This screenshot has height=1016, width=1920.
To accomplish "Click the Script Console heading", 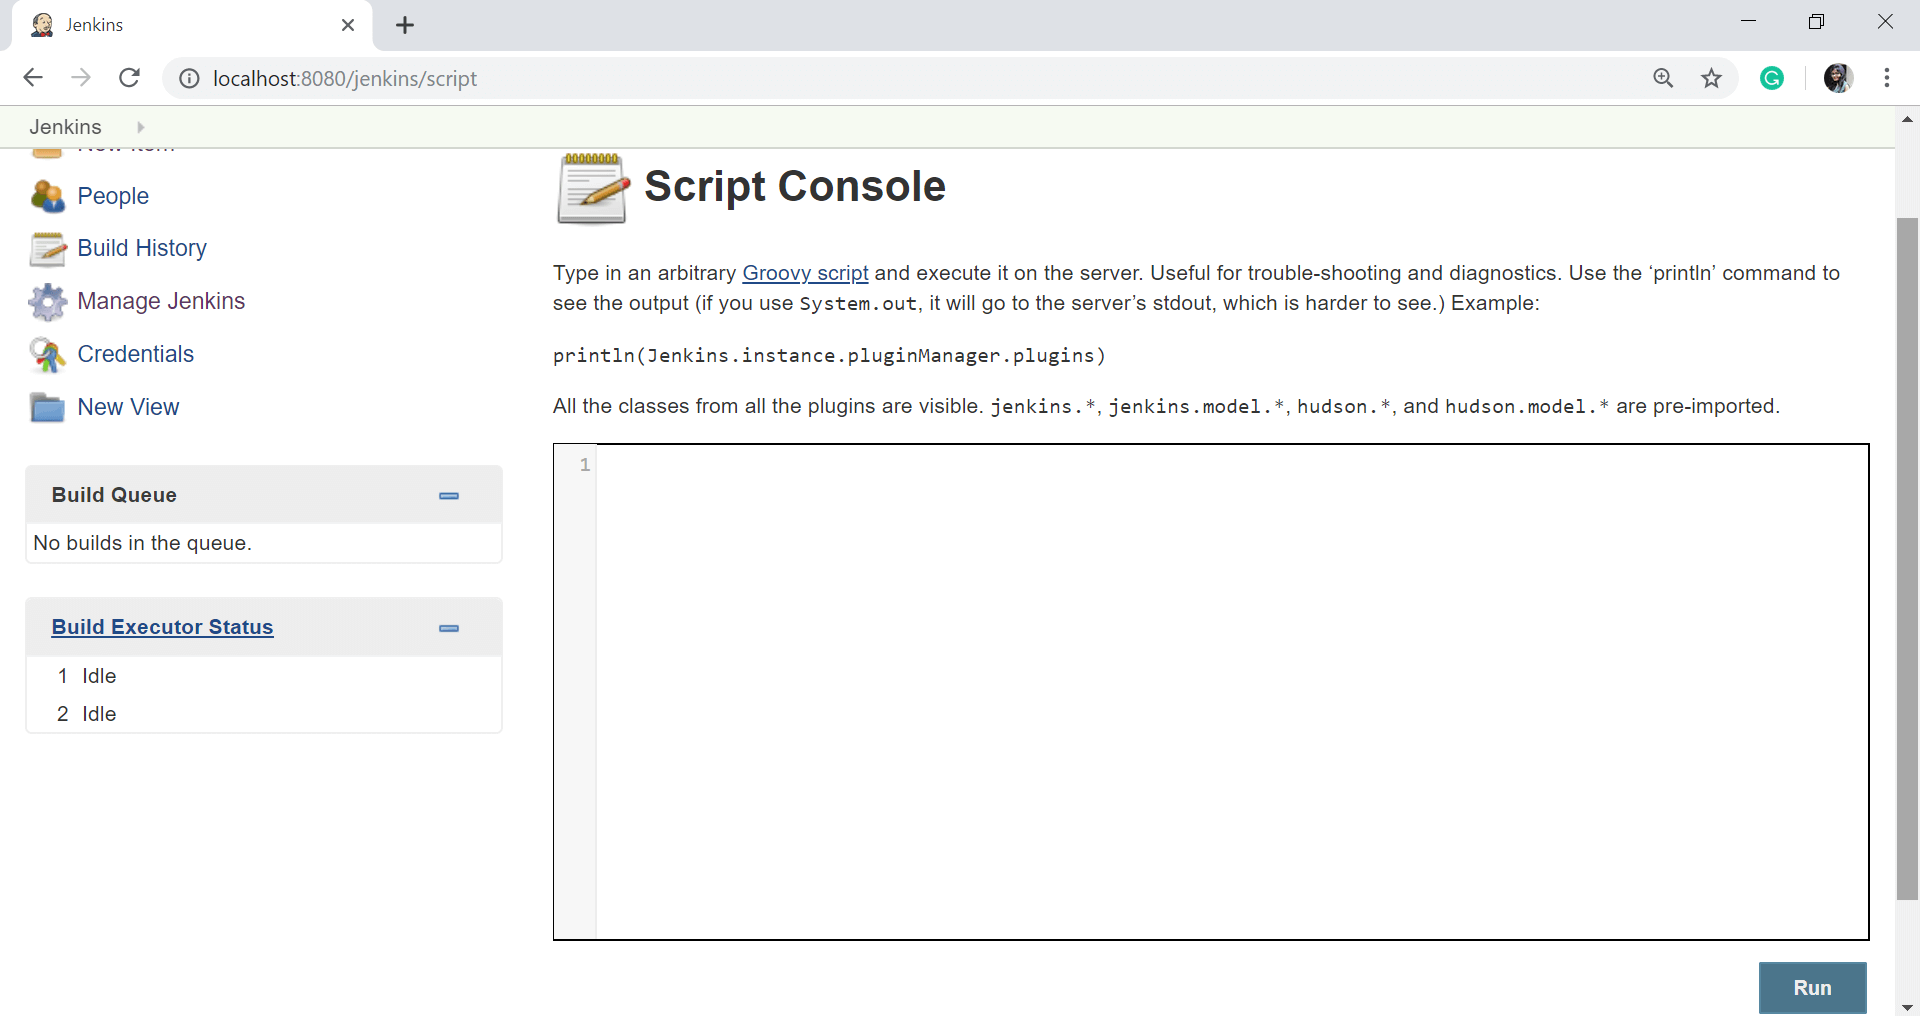I will [795, 186].
